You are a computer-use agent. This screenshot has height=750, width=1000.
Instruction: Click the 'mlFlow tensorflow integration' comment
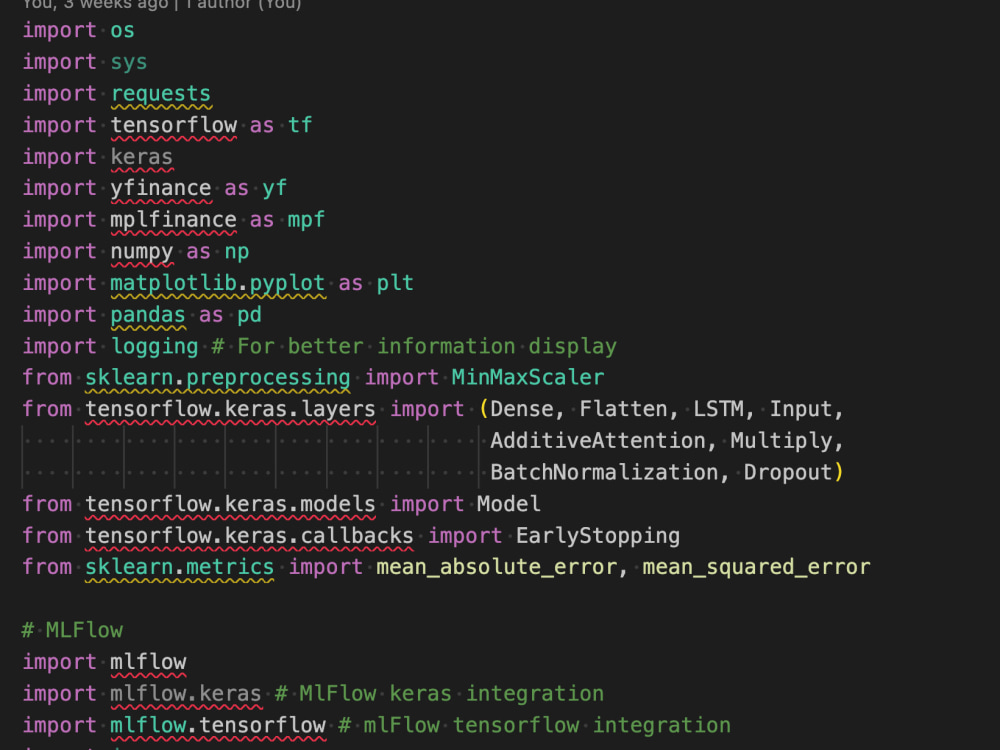click(547, 726)
